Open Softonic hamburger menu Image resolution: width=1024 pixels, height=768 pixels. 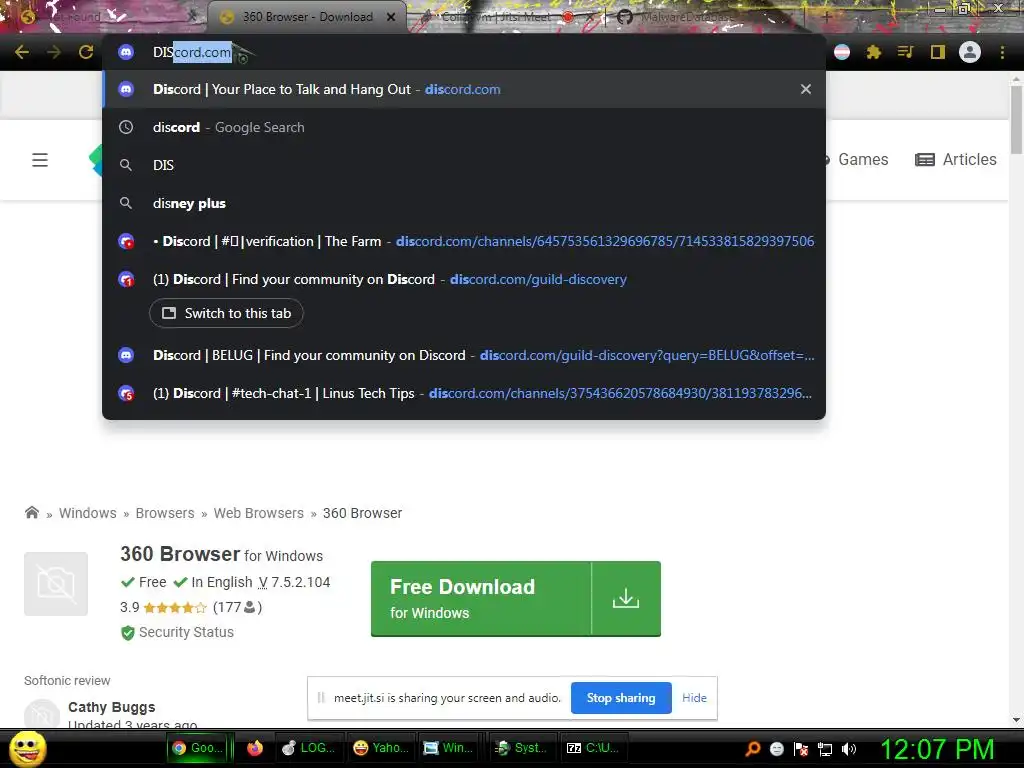[x=40, y=160]
